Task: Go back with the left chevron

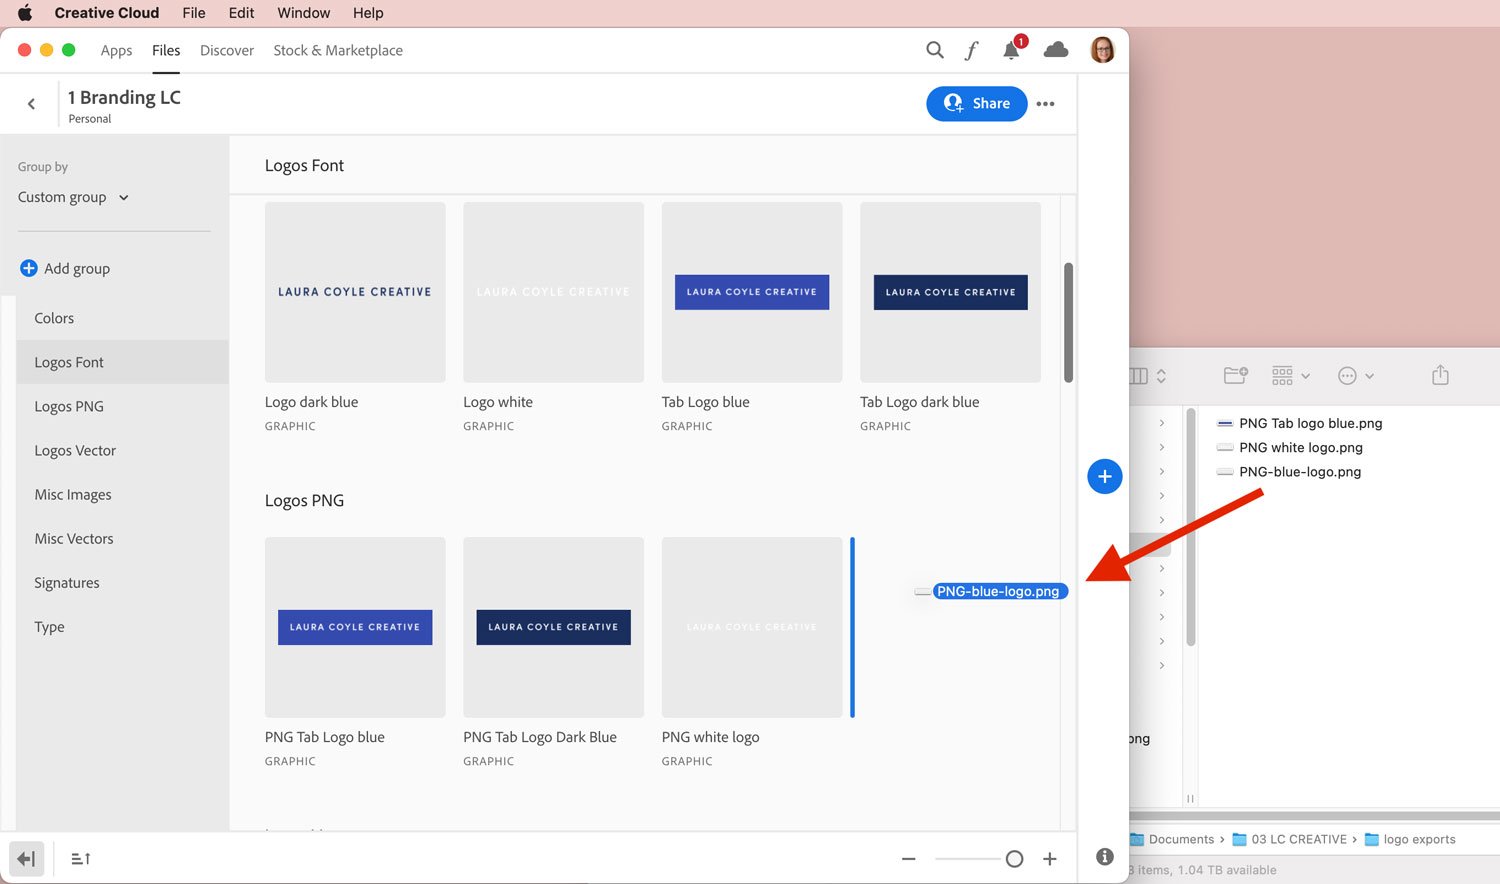Action: [x=32, y=104]
